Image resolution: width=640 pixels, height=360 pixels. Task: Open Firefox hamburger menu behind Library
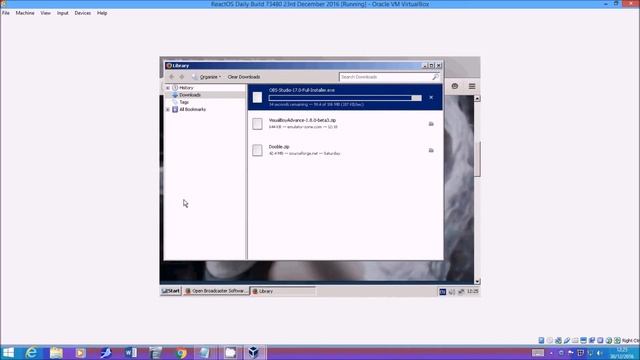coord(472,86)
